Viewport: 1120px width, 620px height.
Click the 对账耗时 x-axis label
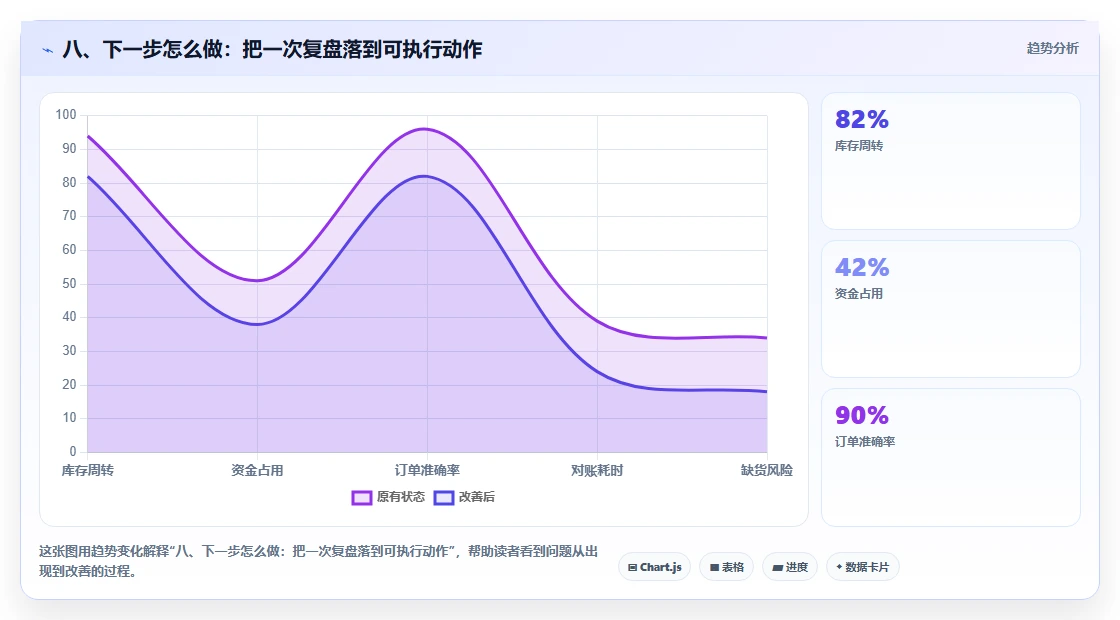pyautogui.click(x=597, y=471)
